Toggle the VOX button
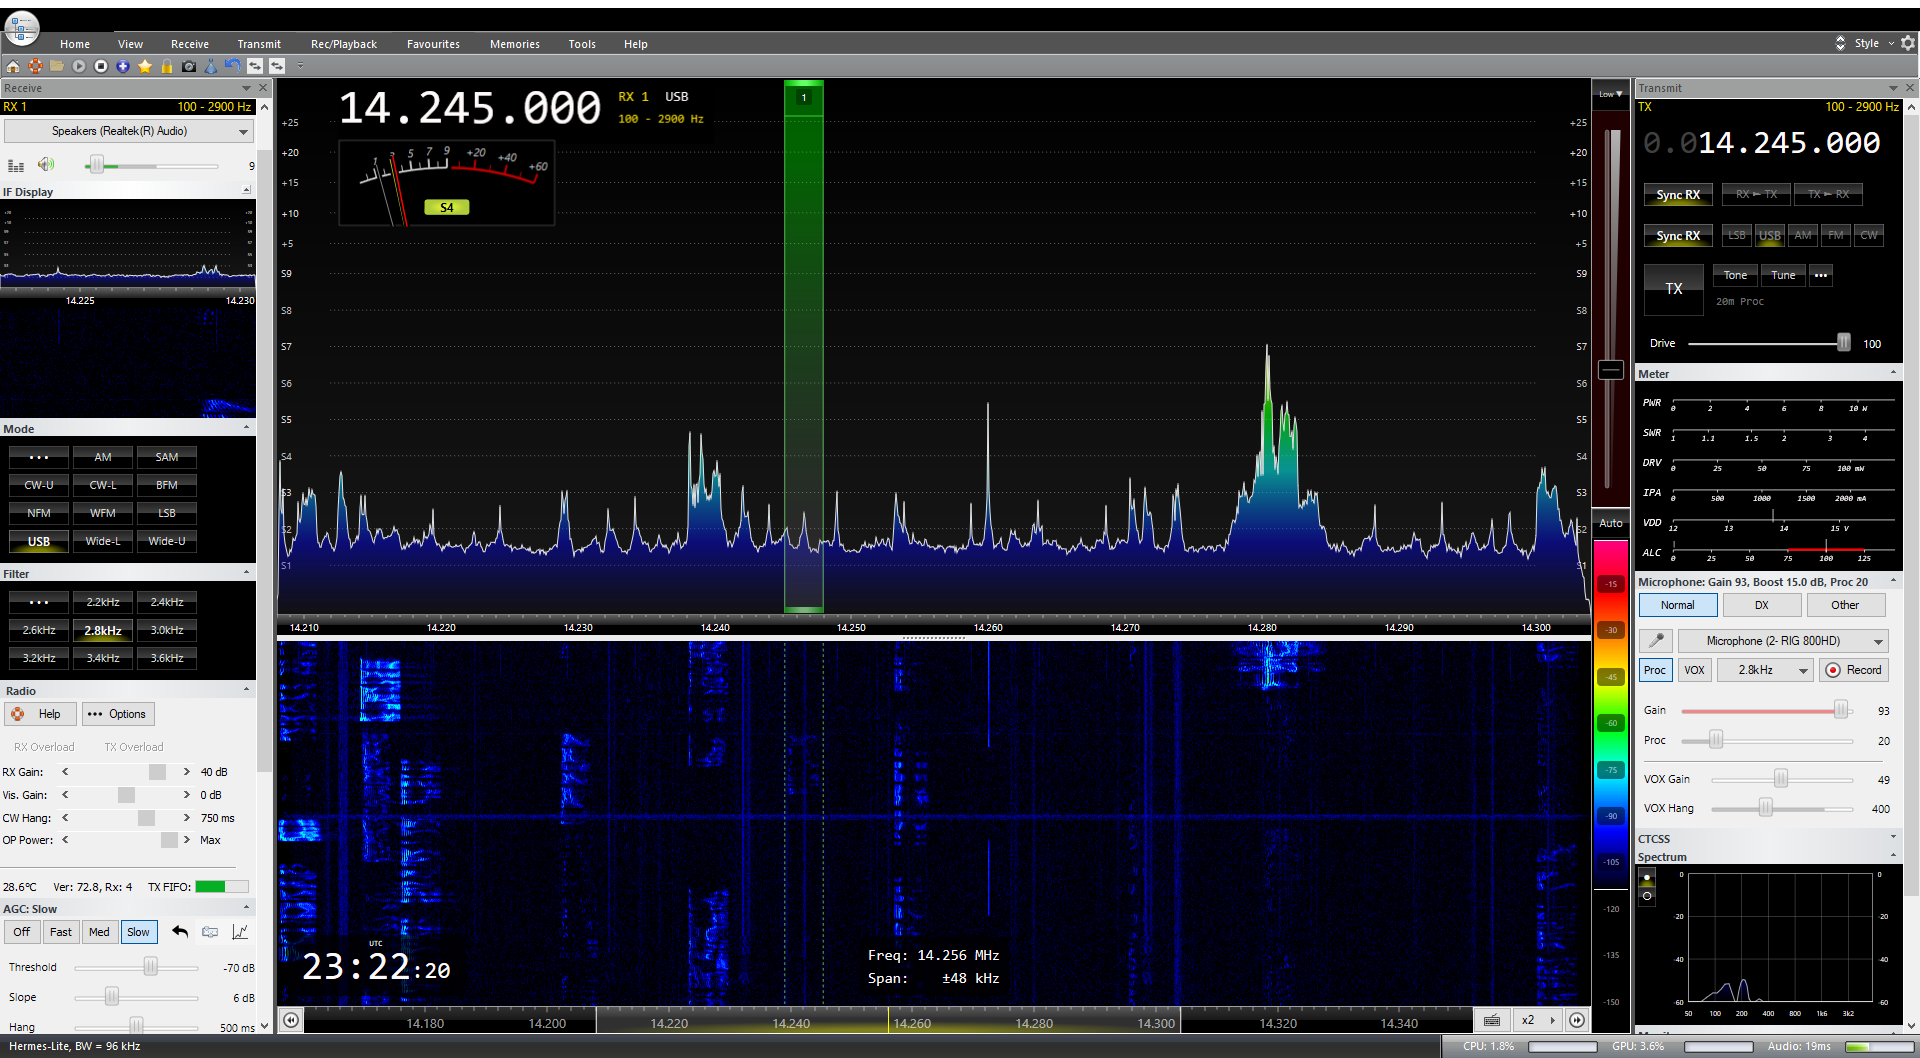This screenshot has width=1920, height=1058. tap(1694, 670)
